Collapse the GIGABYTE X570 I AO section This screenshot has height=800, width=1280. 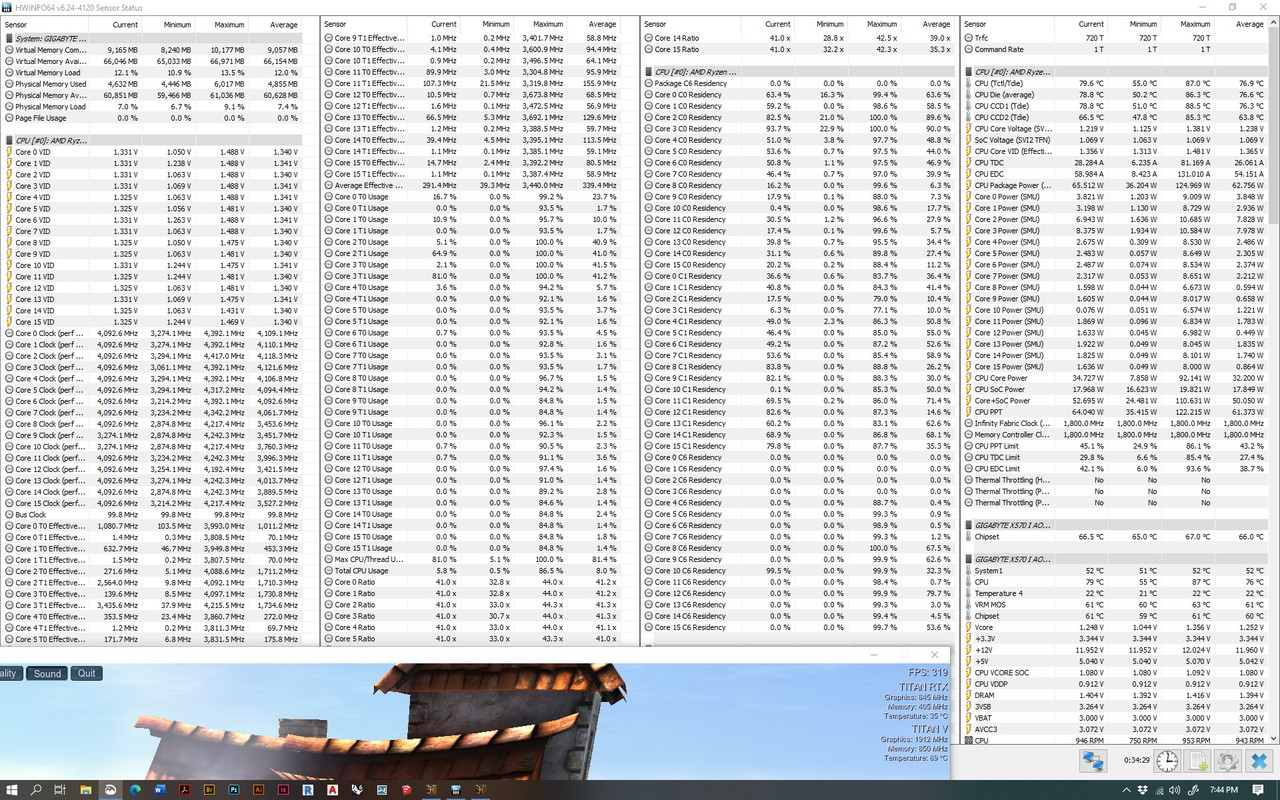(966, 523)
